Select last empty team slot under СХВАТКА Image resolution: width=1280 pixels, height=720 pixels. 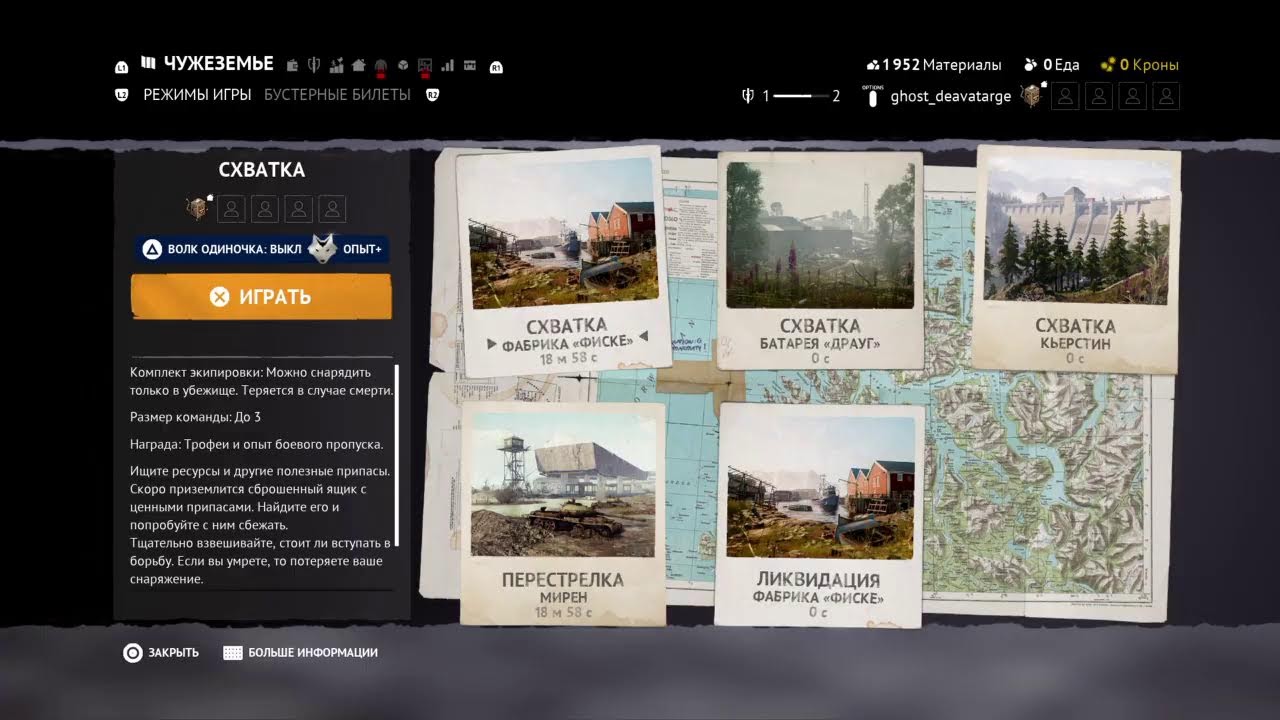pos(333,209)
